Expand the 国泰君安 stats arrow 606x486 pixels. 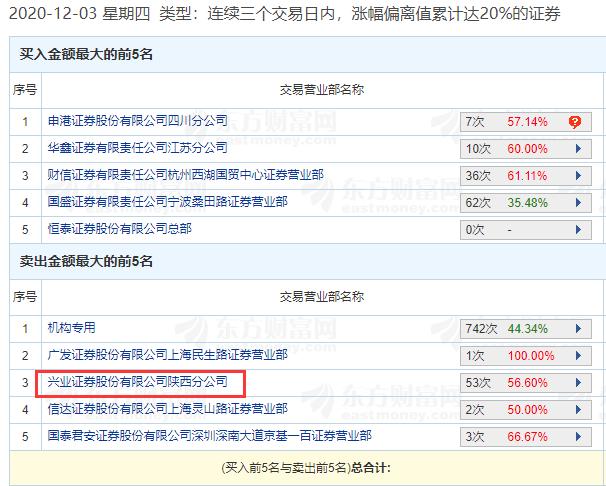[x=576, y=436]
